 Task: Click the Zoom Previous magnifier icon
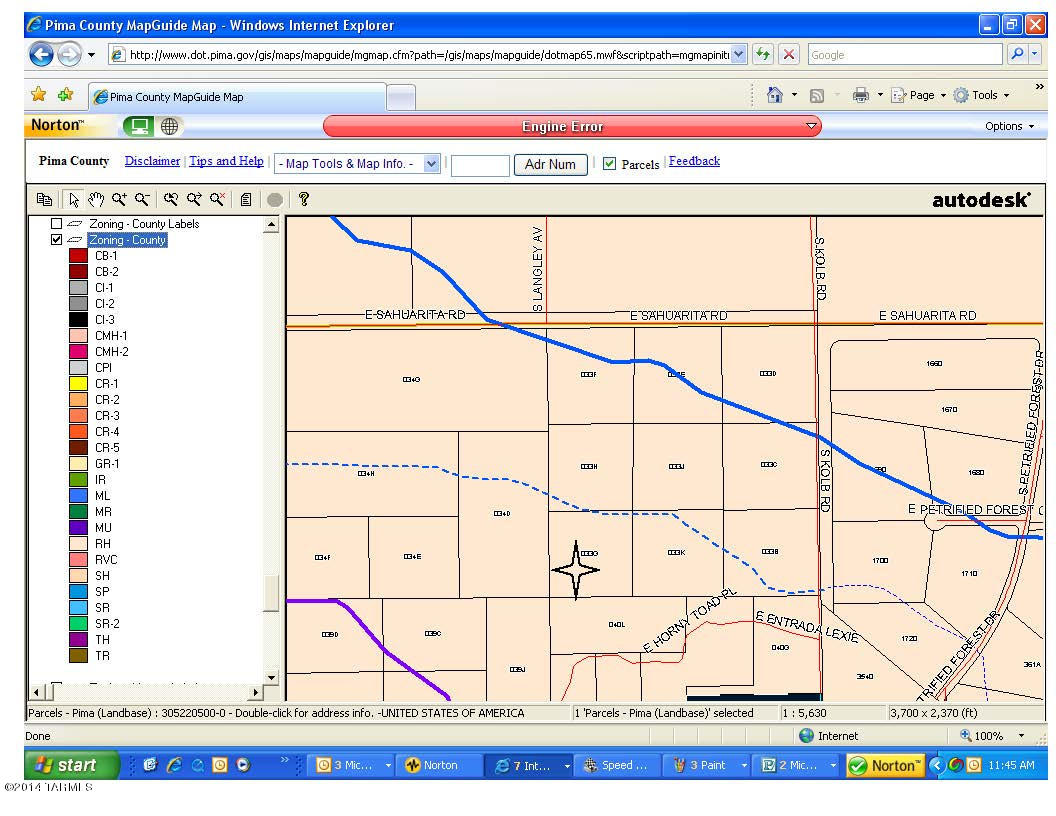point(171,199)
